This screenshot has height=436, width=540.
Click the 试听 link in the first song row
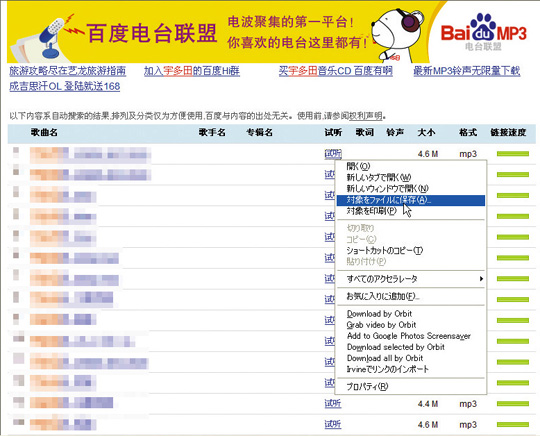(x=333, y=154)
